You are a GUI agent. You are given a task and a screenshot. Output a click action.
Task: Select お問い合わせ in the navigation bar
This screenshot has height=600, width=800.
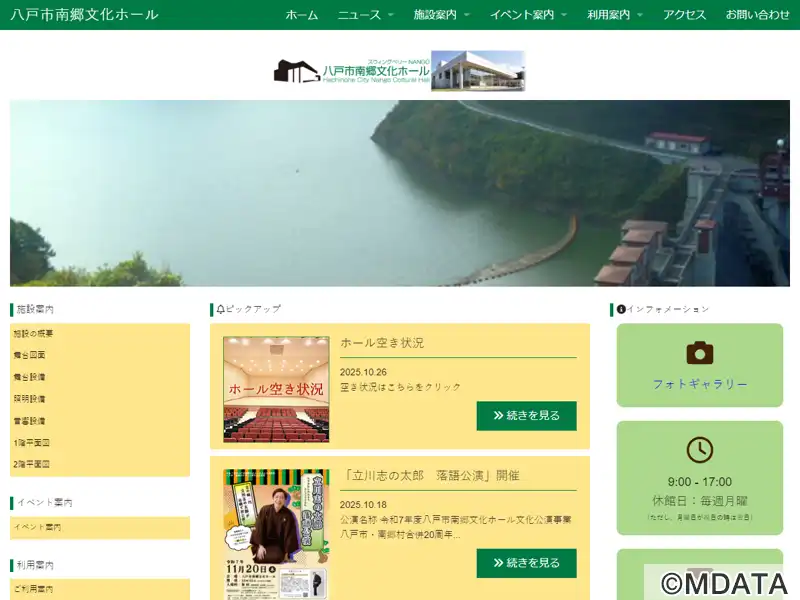tap(757, 15)
